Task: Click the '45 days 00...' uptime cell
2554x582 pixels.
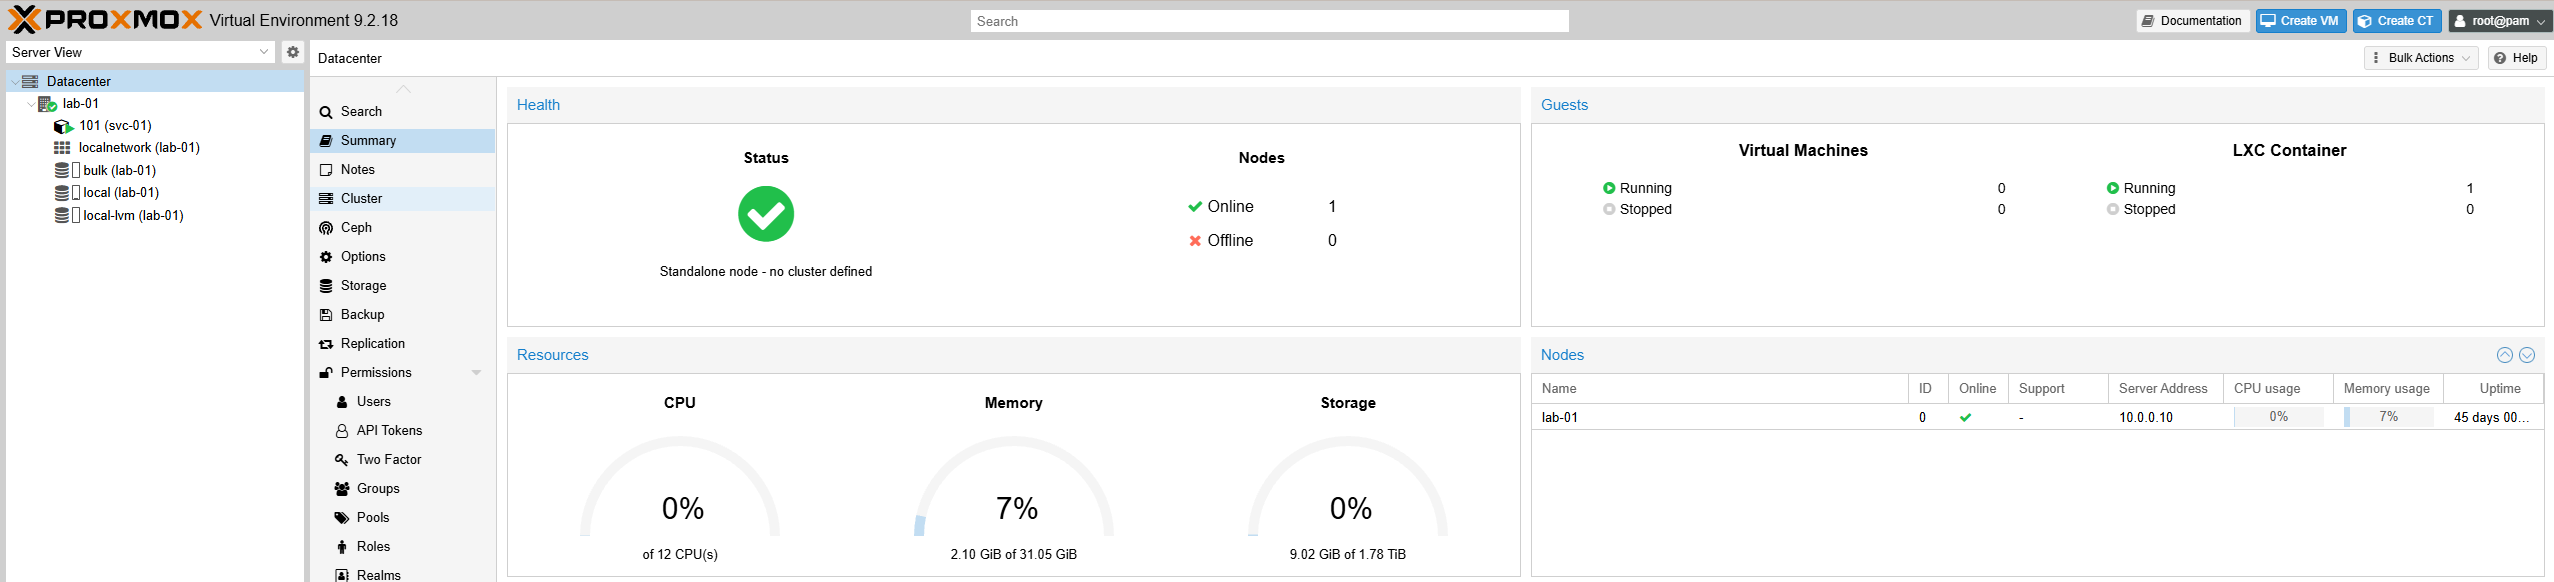Action: pyautogui.click(x=2492, y=418)
